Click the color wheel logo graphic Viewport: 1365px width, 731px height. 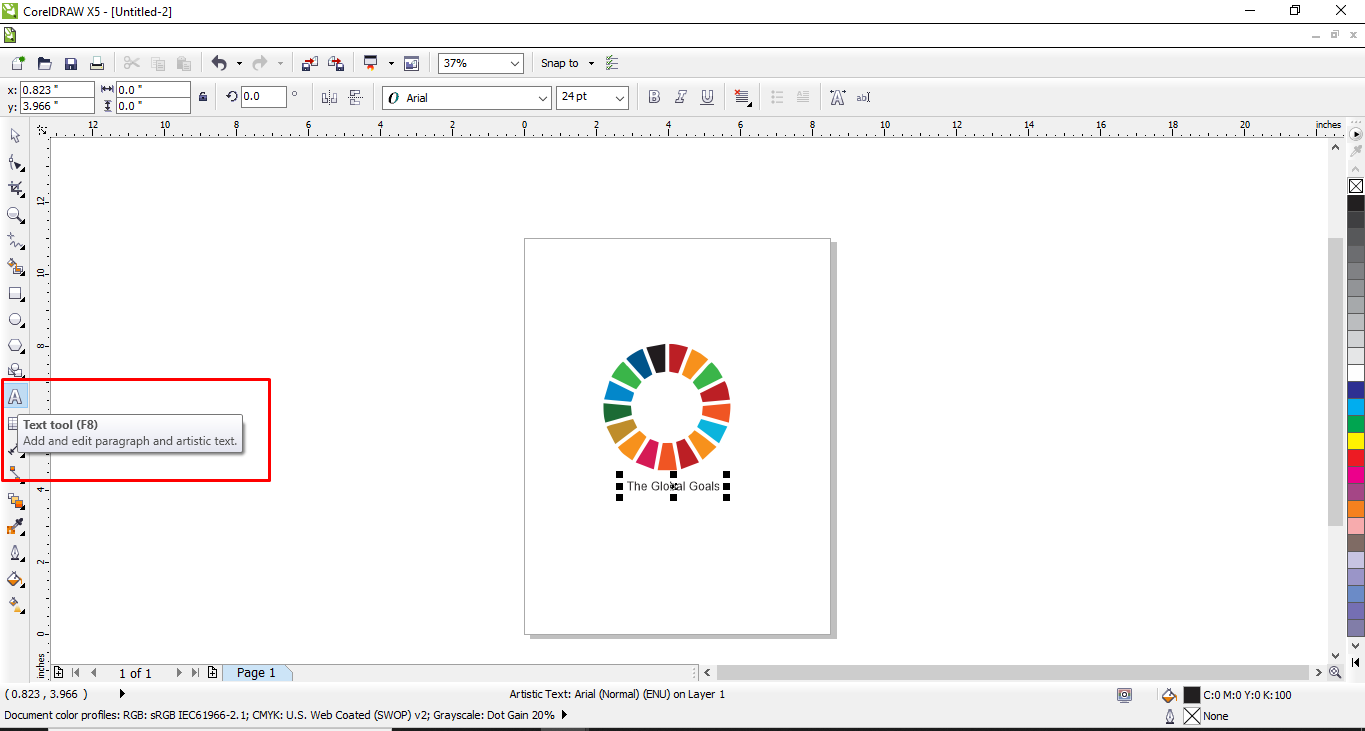(x=667, y=407)
